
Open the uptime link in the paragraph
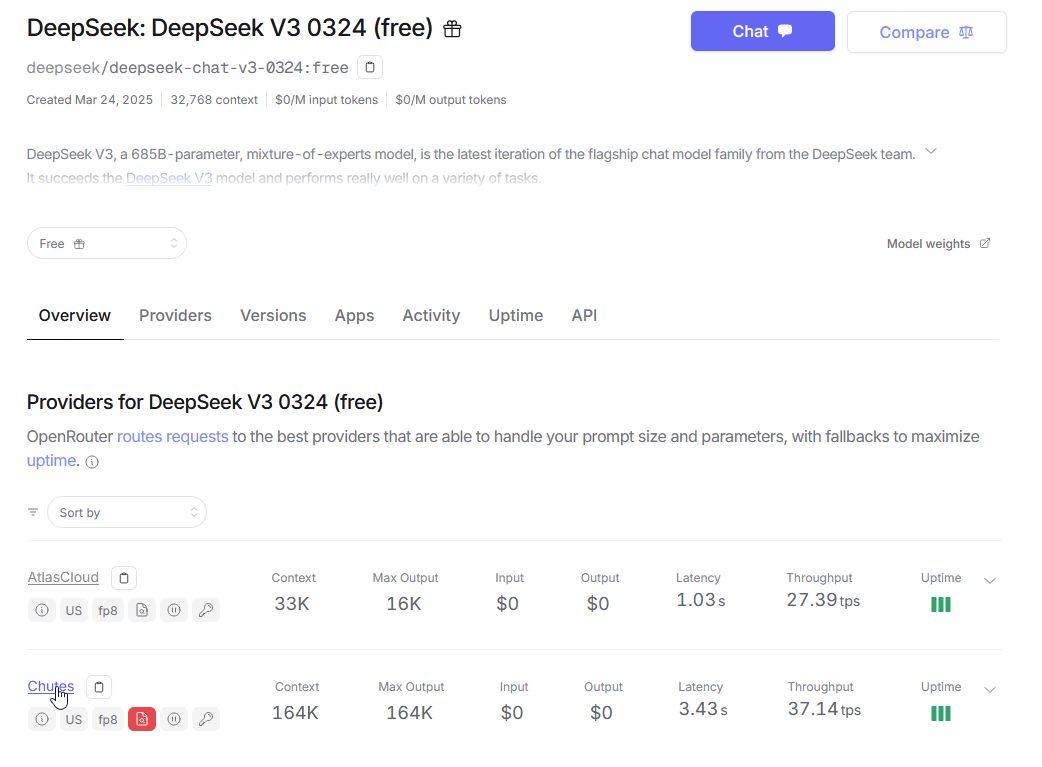51,461
